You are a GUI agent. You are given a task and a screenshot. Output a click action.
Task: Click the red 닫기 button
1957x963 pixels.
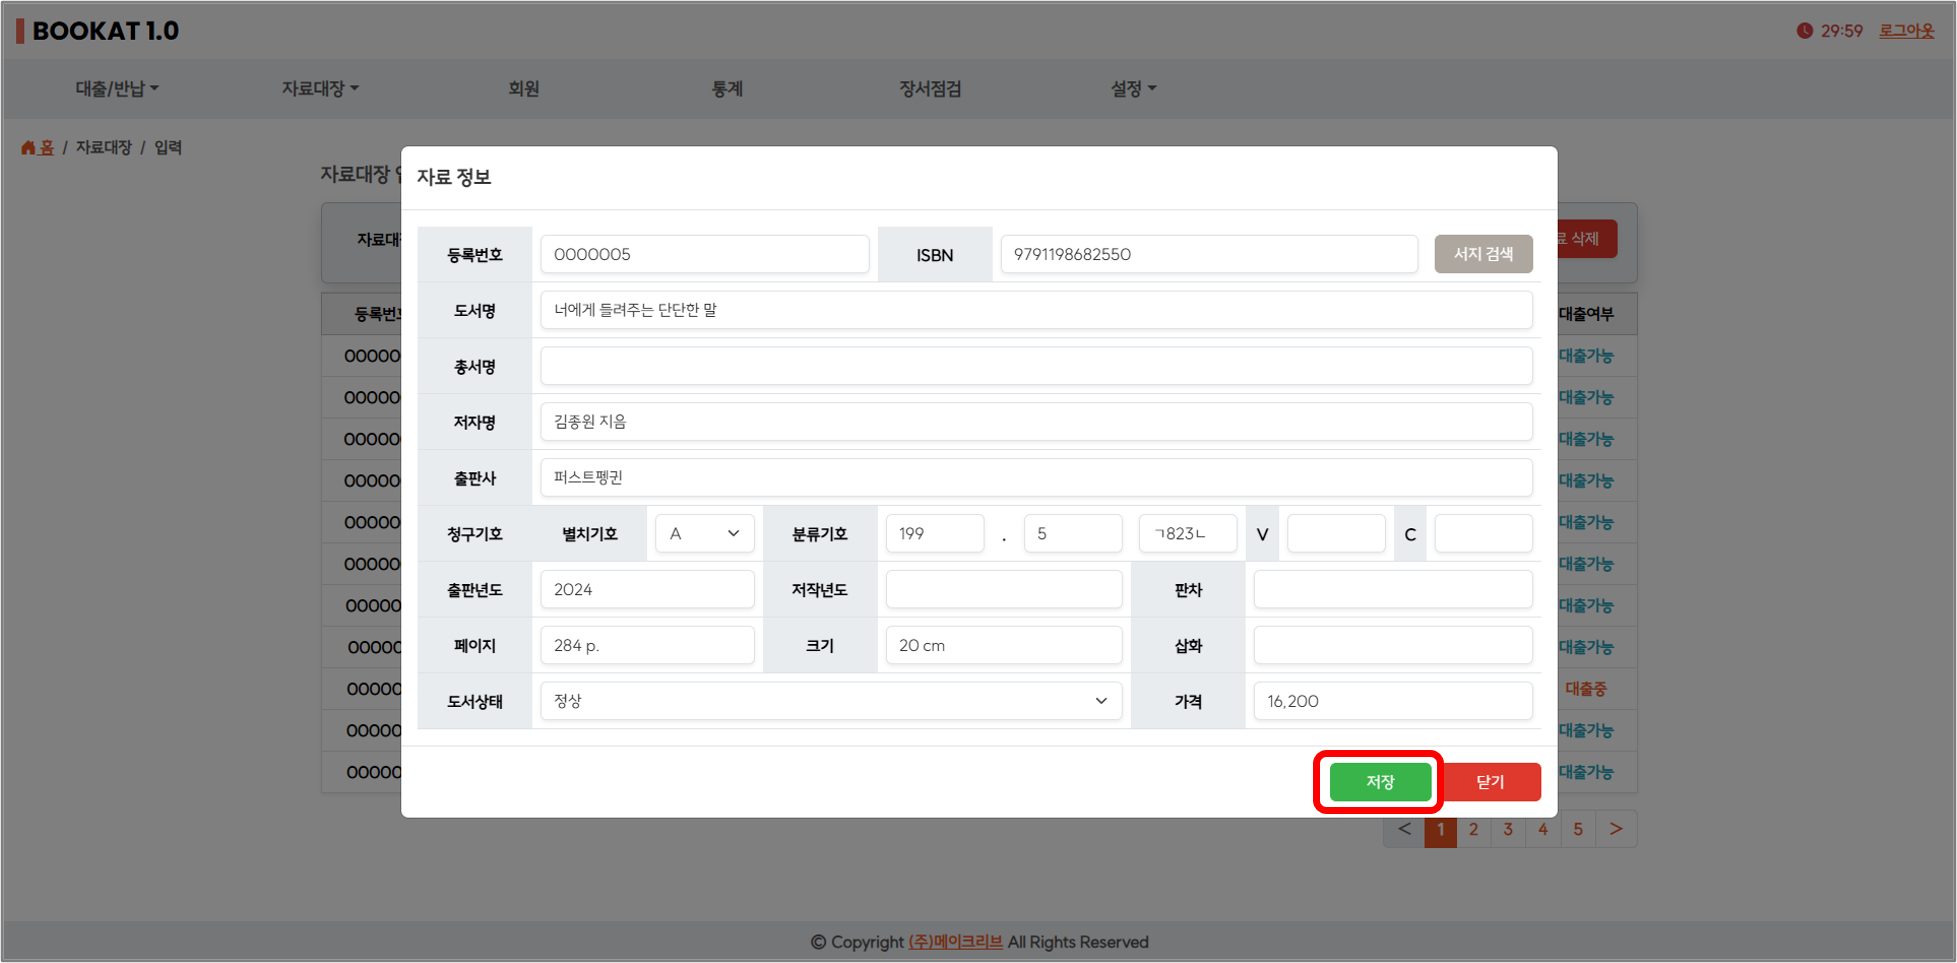pyautogui.click(x=1490, y=782)
